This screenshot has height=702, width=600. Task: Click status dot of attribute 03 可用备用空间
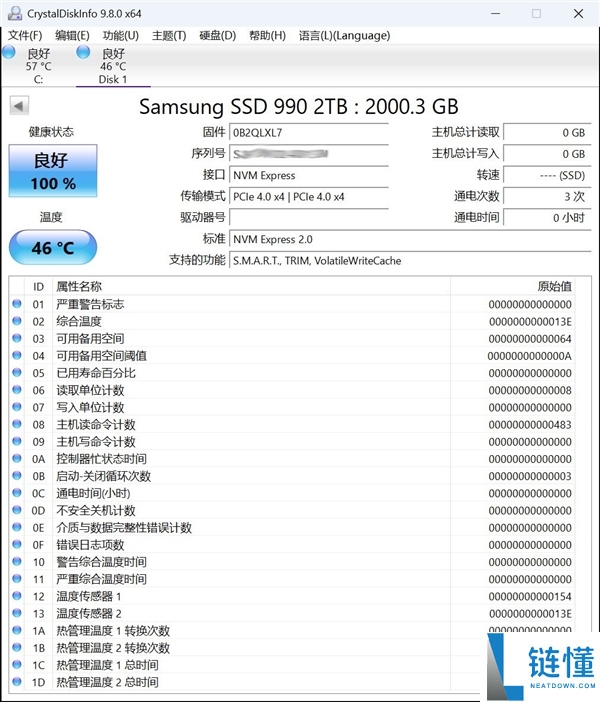[17, 338]
